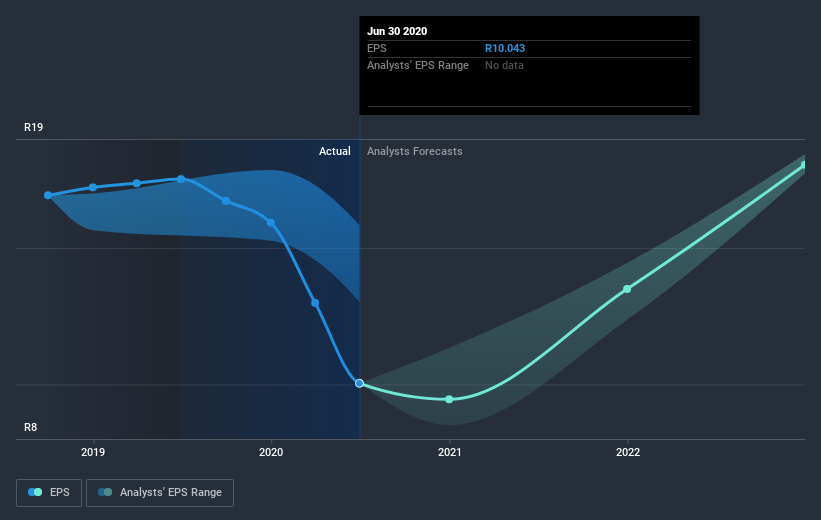Select the highlighted Jun 30 2020 EPS point
The image size is (821, 520).
coord(359,383)
